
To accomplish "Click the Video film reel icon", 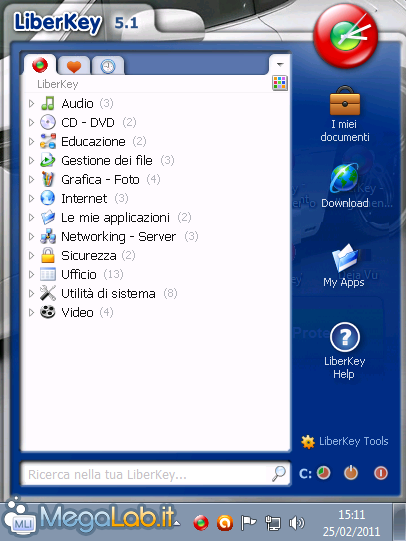I will point(48,312).
